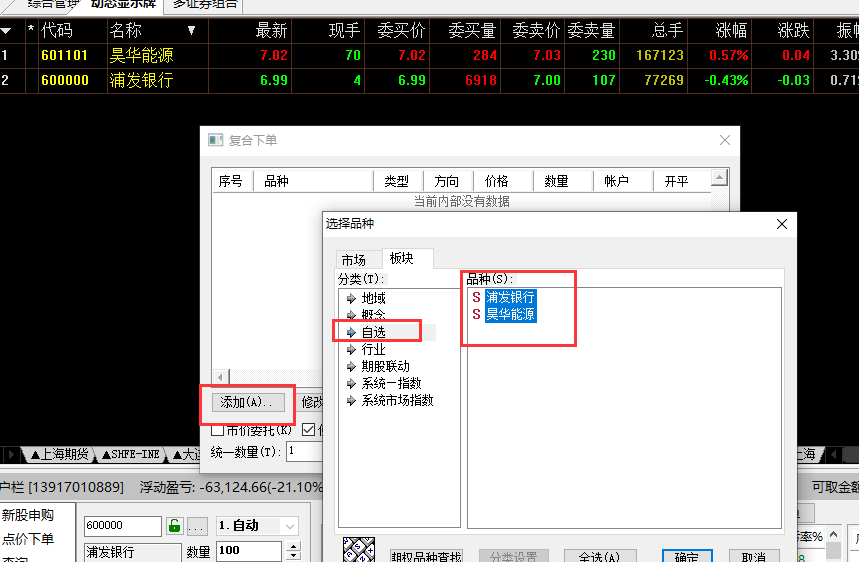
Task: Click the 统一数量(T) input field
Action: point(304,451)
